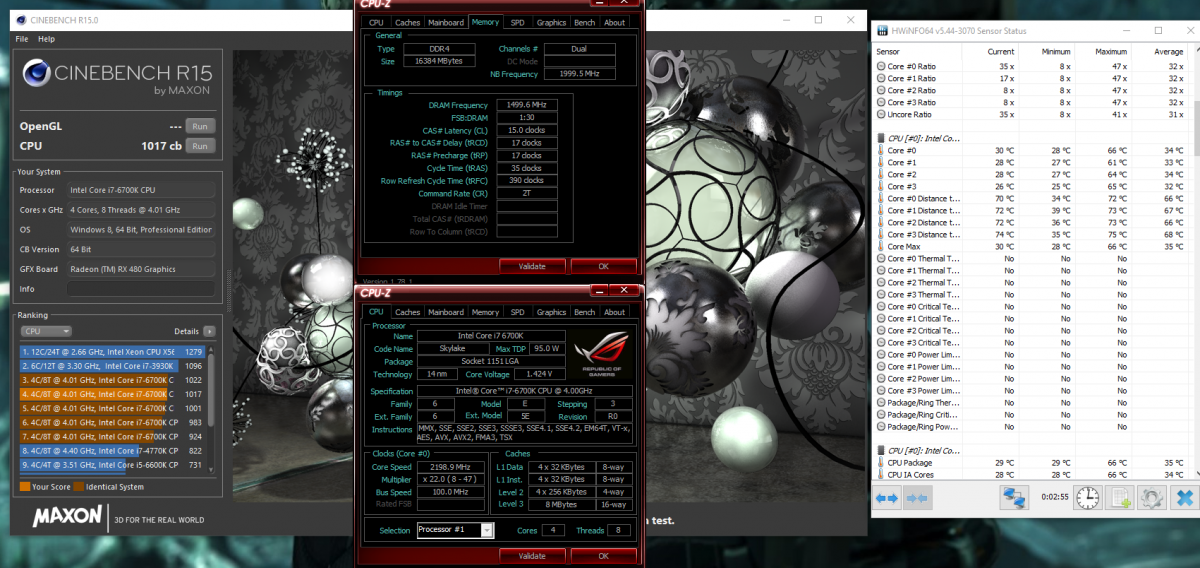
Task: Start HWiNFO logging to file icon
Action: coord(1121,497)
